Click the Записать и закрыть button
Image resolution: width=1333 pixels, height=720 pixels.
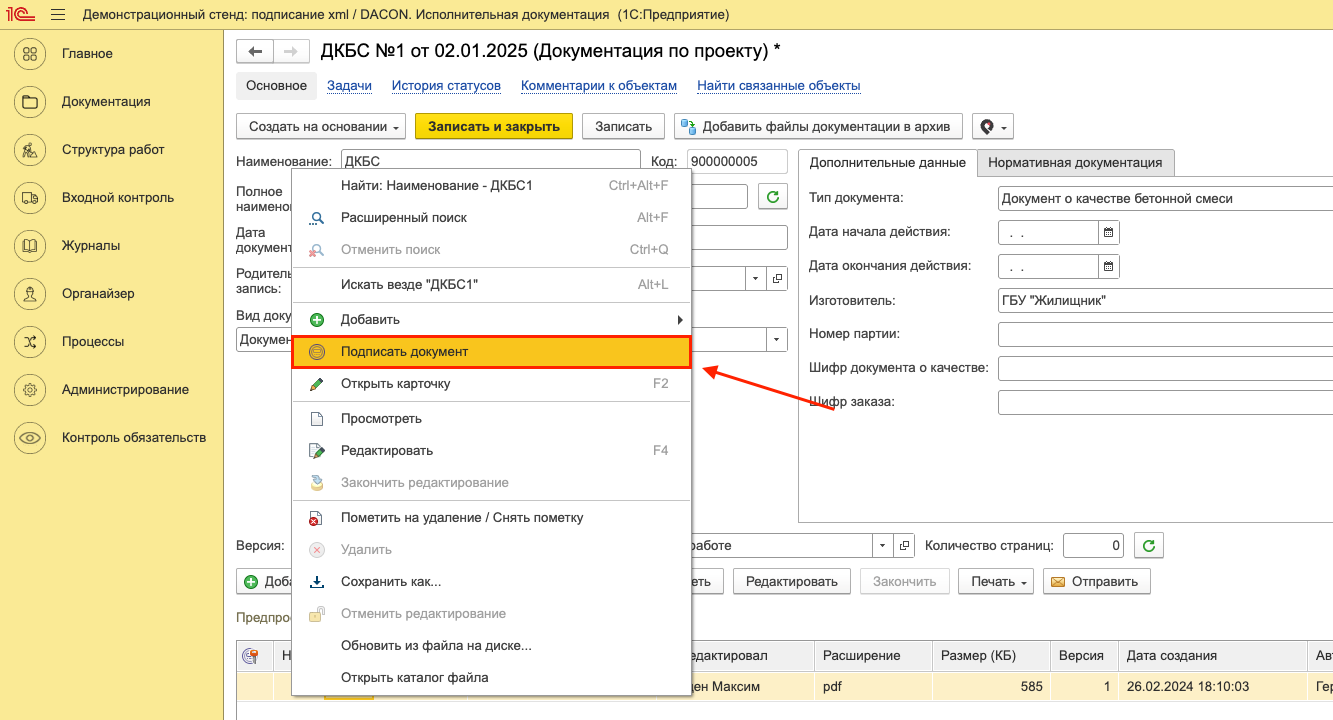(x=493, y=127)
